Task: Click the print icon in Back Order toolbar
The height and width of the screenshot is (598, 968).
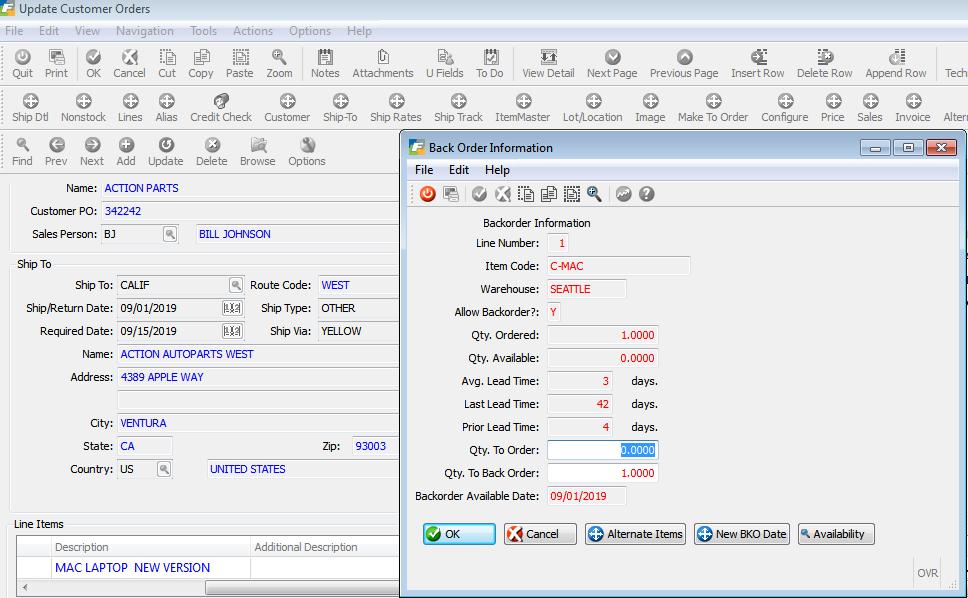Action: [x=451, y=194]
